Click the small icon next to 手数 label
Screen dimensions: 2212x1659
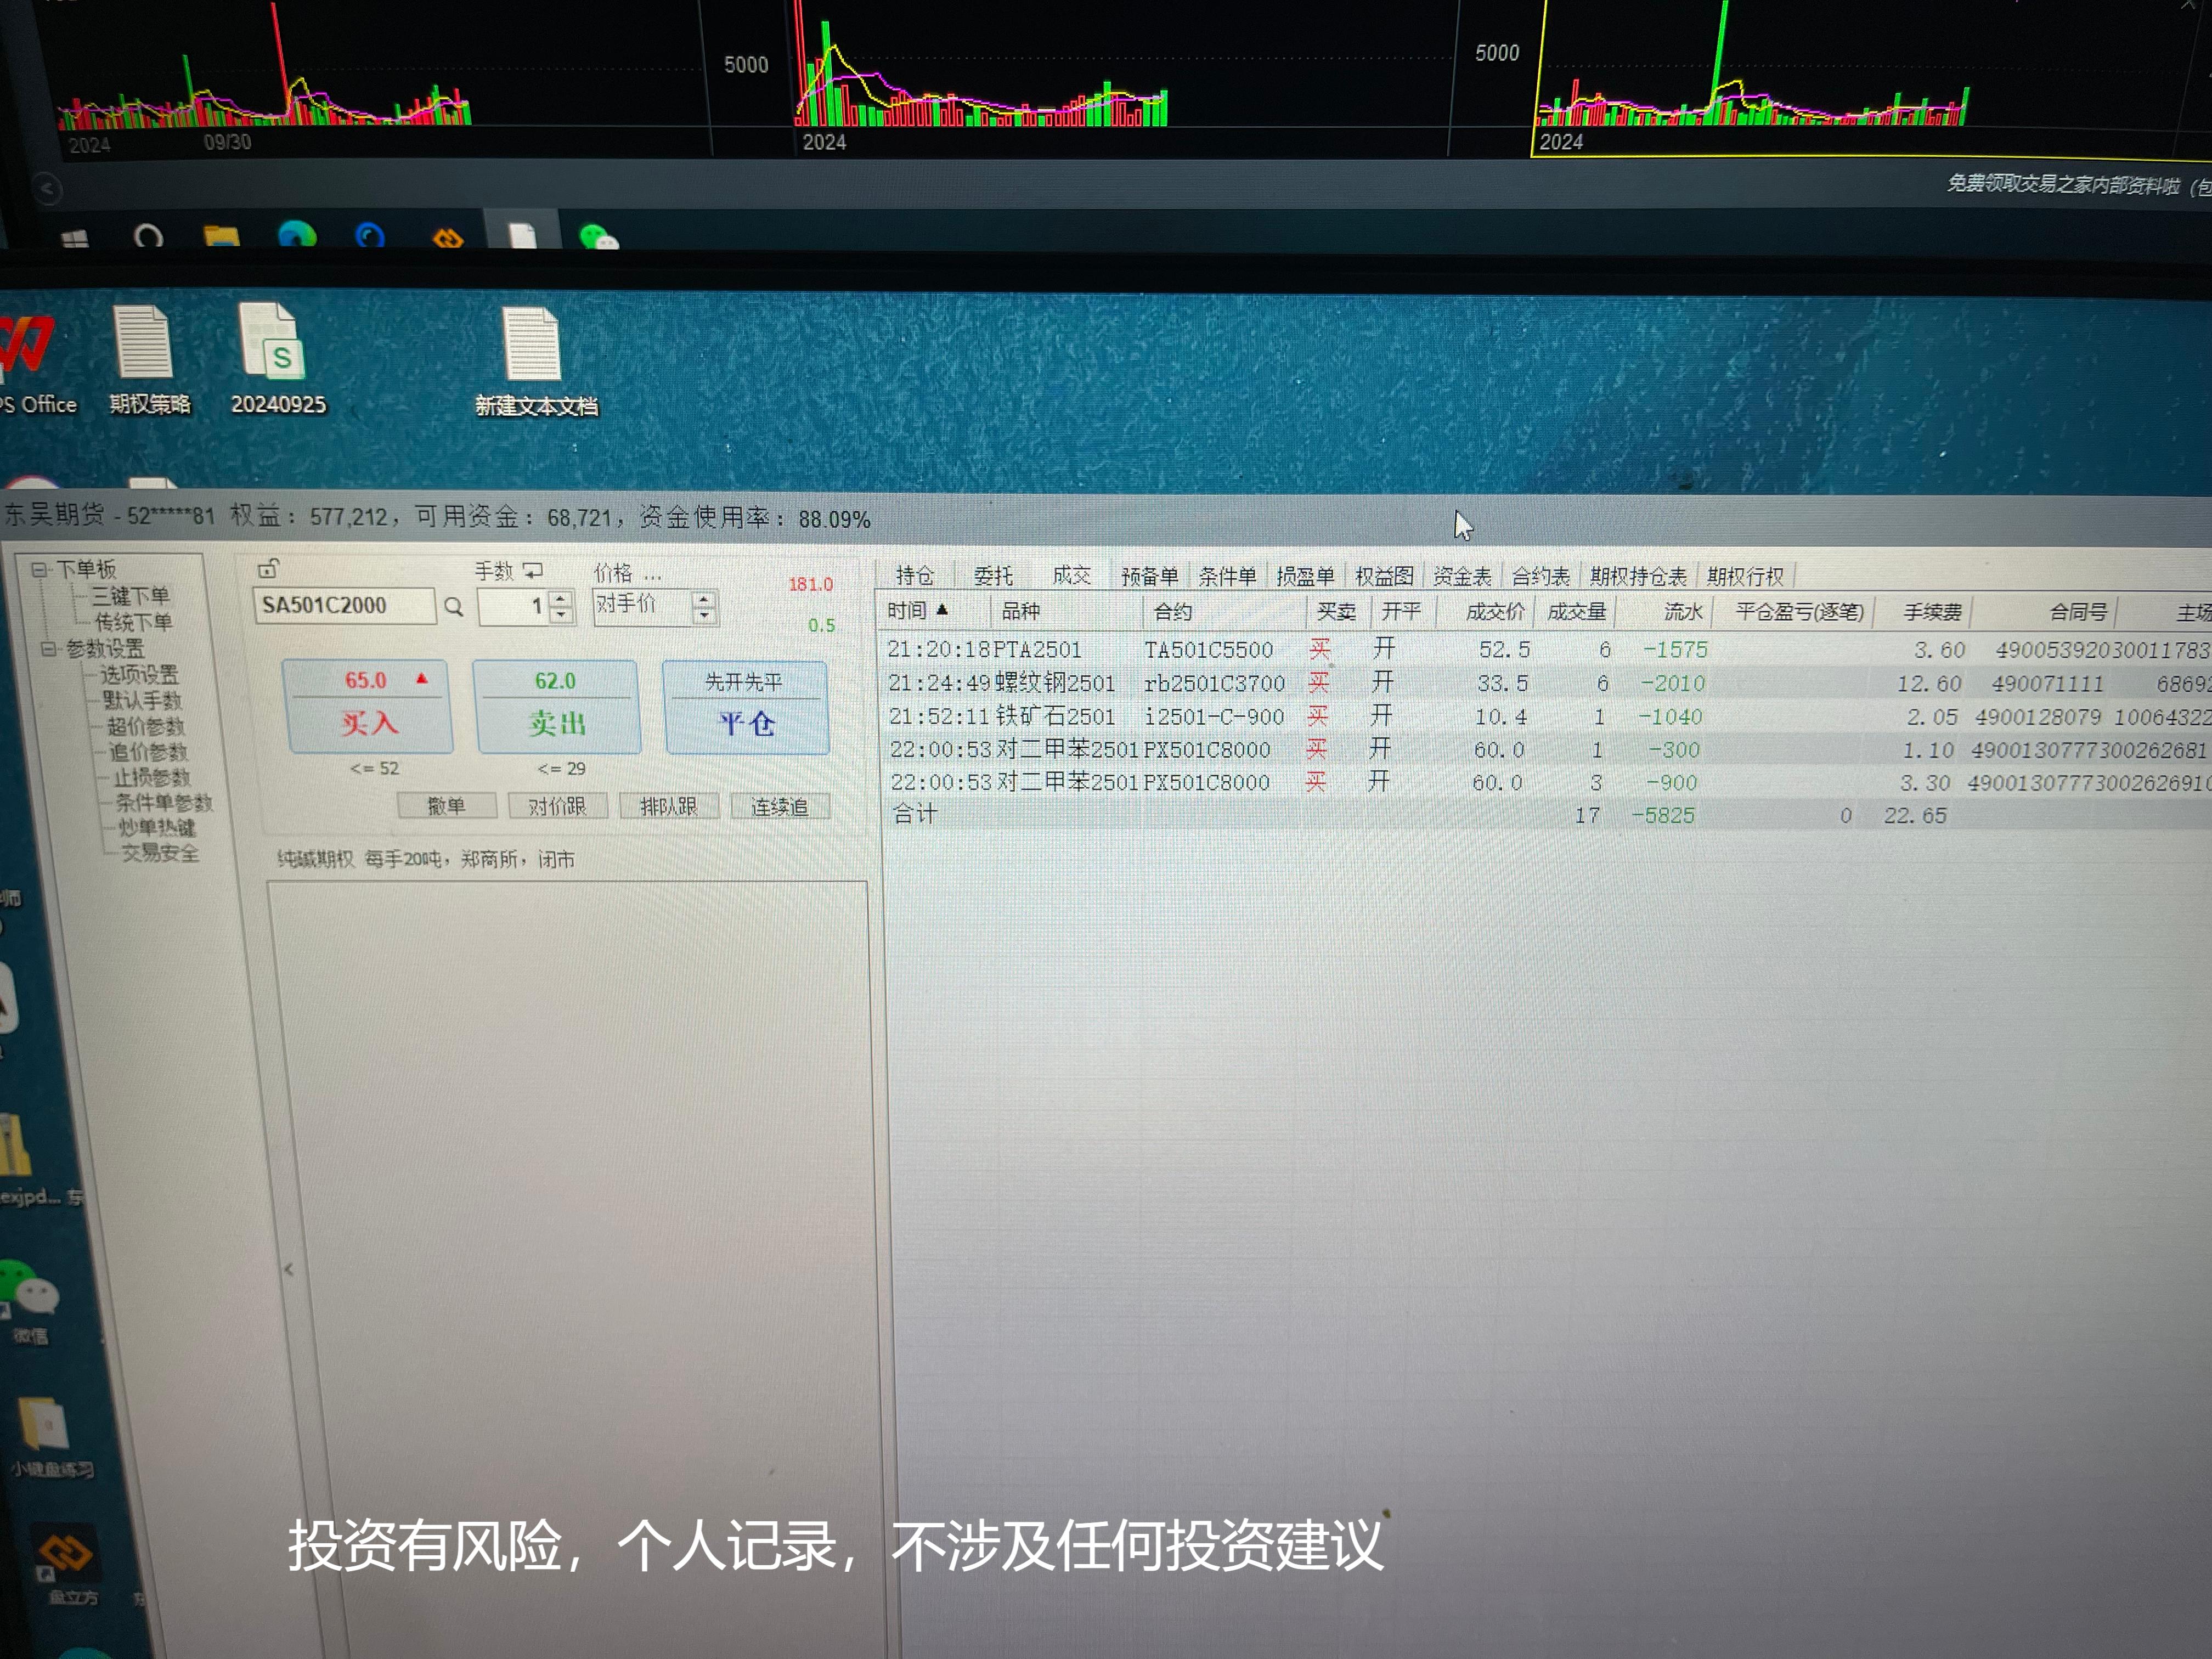point(533,571)
